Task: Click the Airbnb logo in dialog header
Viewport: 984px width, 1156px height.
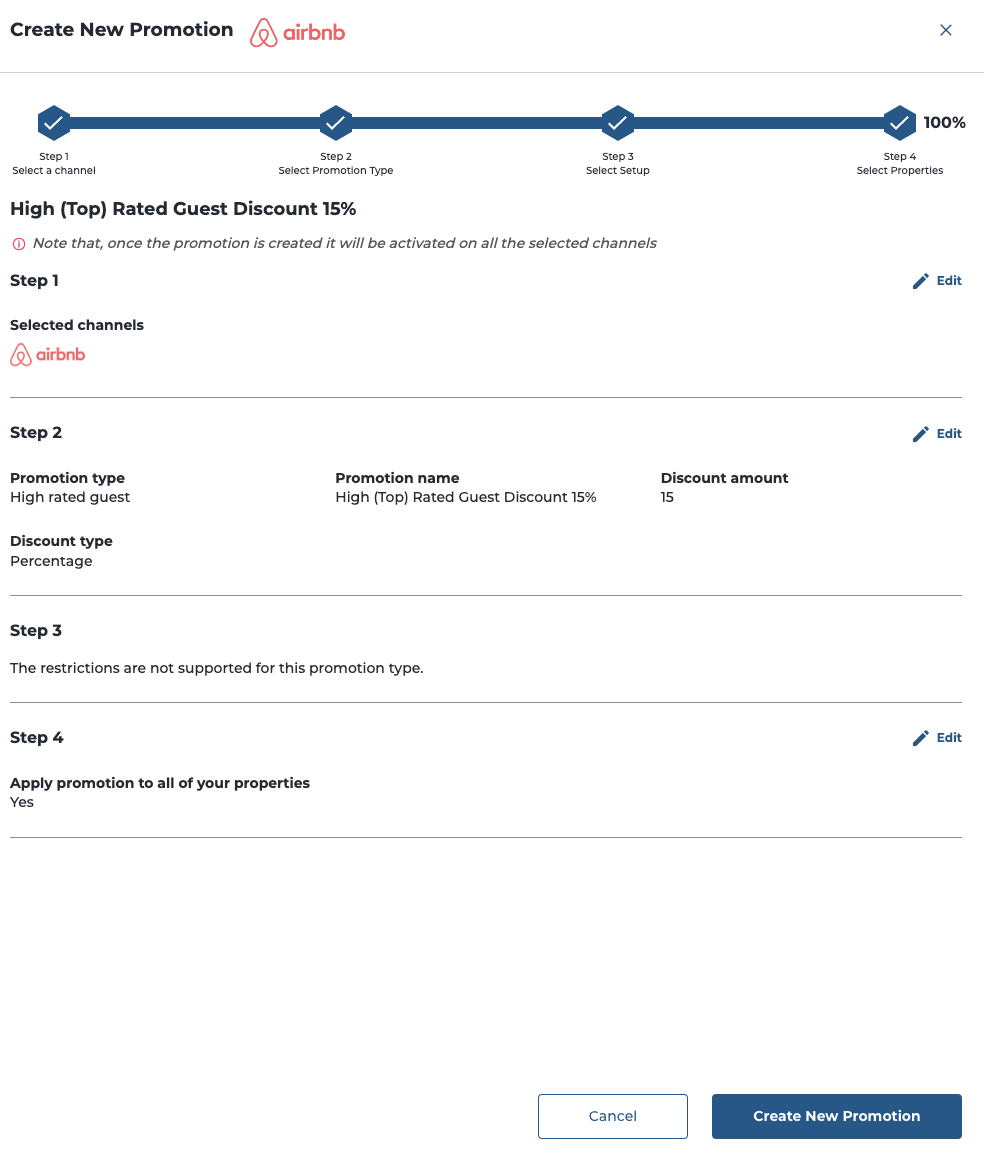Action: 297,32
